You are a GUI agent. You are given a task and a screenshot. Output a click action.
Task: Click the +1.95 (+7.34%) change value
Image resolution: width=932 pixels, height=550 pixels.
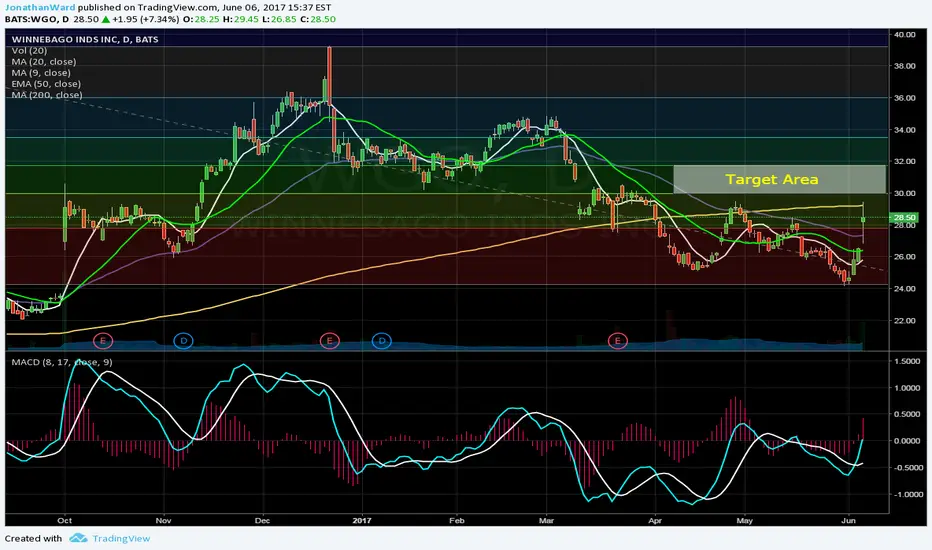click(145, 19)
